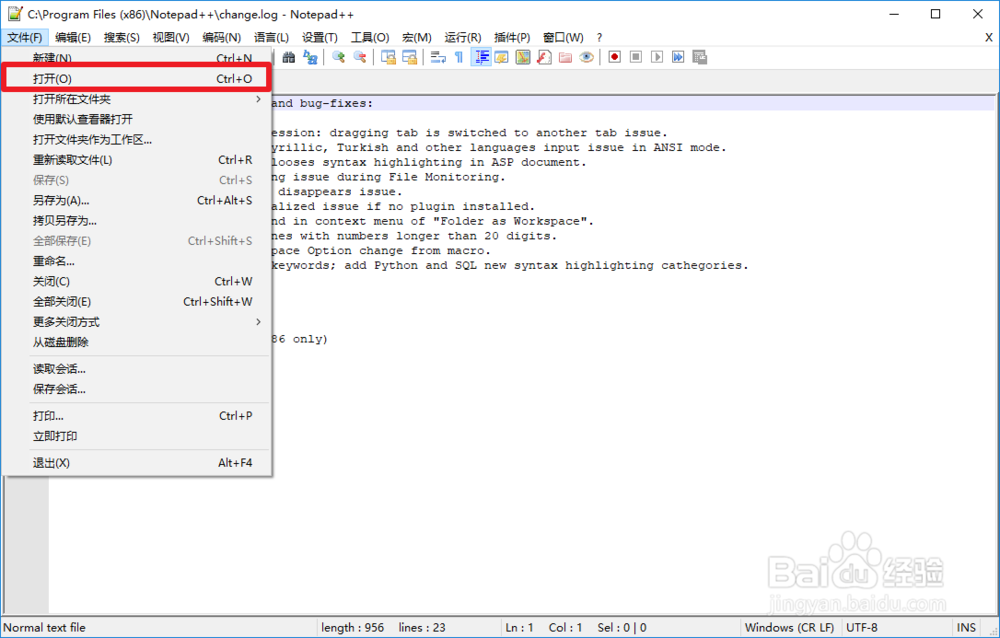Close the document with menu bar X
The height and width of the screenshot is (638, 1000).
pyautogui.click(x=989, y=38)
